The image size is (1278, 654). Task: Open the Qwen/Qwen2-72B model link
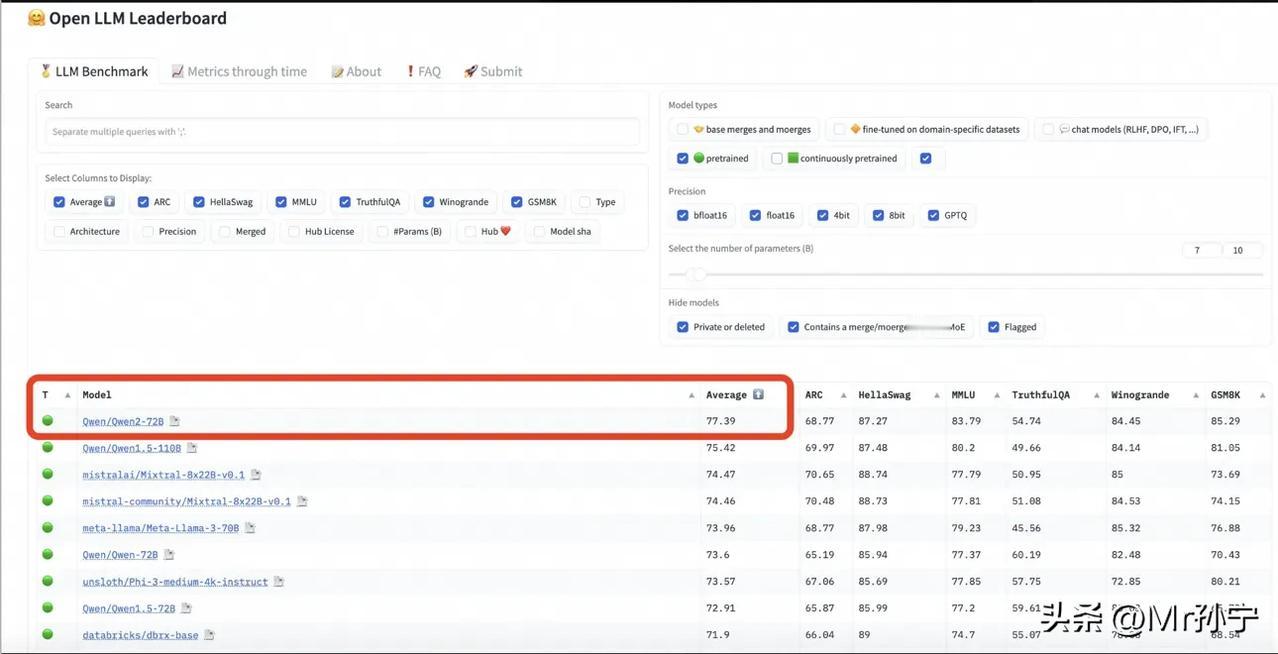[122, 422]
